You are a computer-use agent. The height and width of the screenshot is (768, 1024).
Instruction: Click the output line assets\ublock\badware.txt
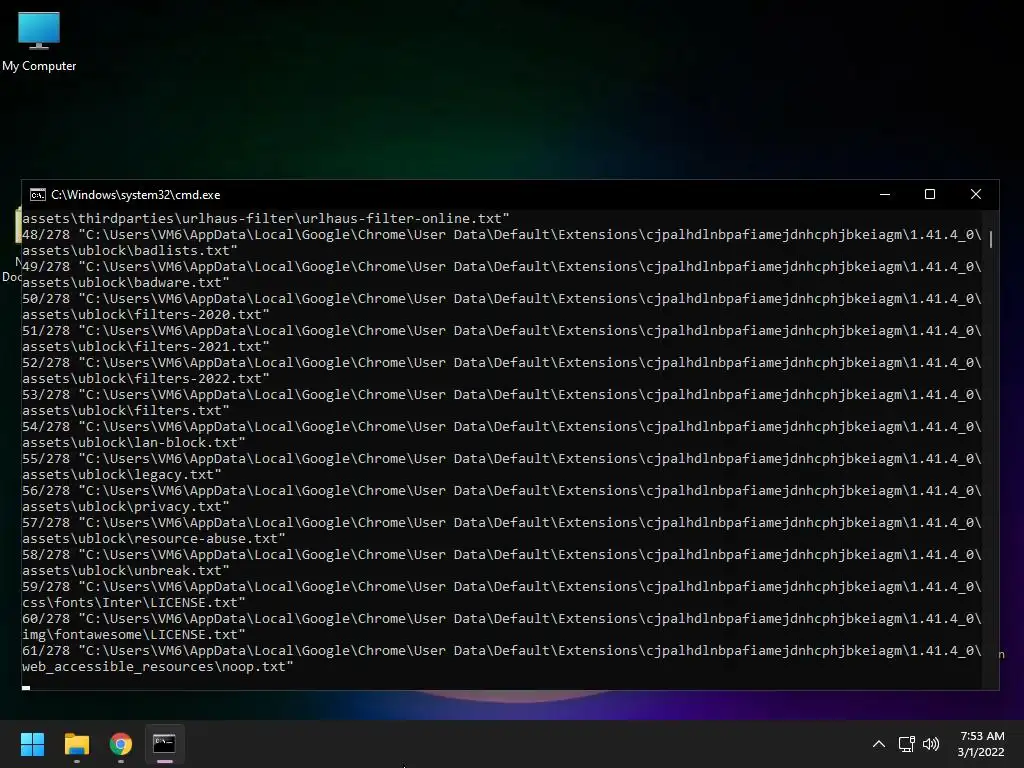tap(126, 282)
